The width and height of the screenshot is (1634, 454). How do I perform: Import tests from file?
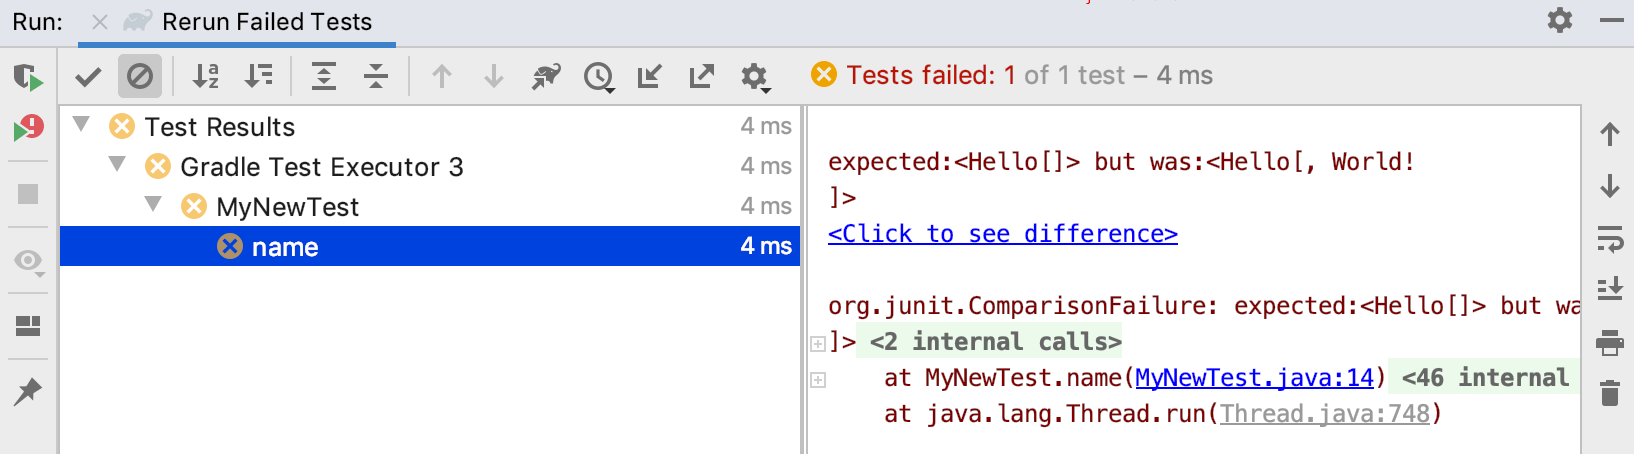(x=650, y=76)
